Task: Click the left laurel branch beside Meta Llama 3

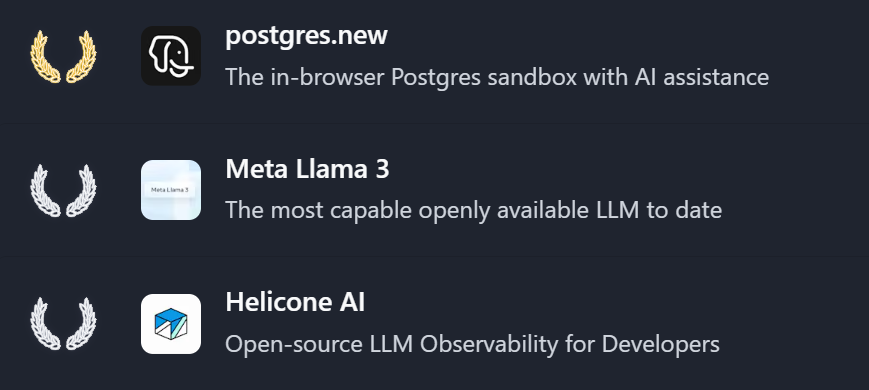Action: pos(45,191)
